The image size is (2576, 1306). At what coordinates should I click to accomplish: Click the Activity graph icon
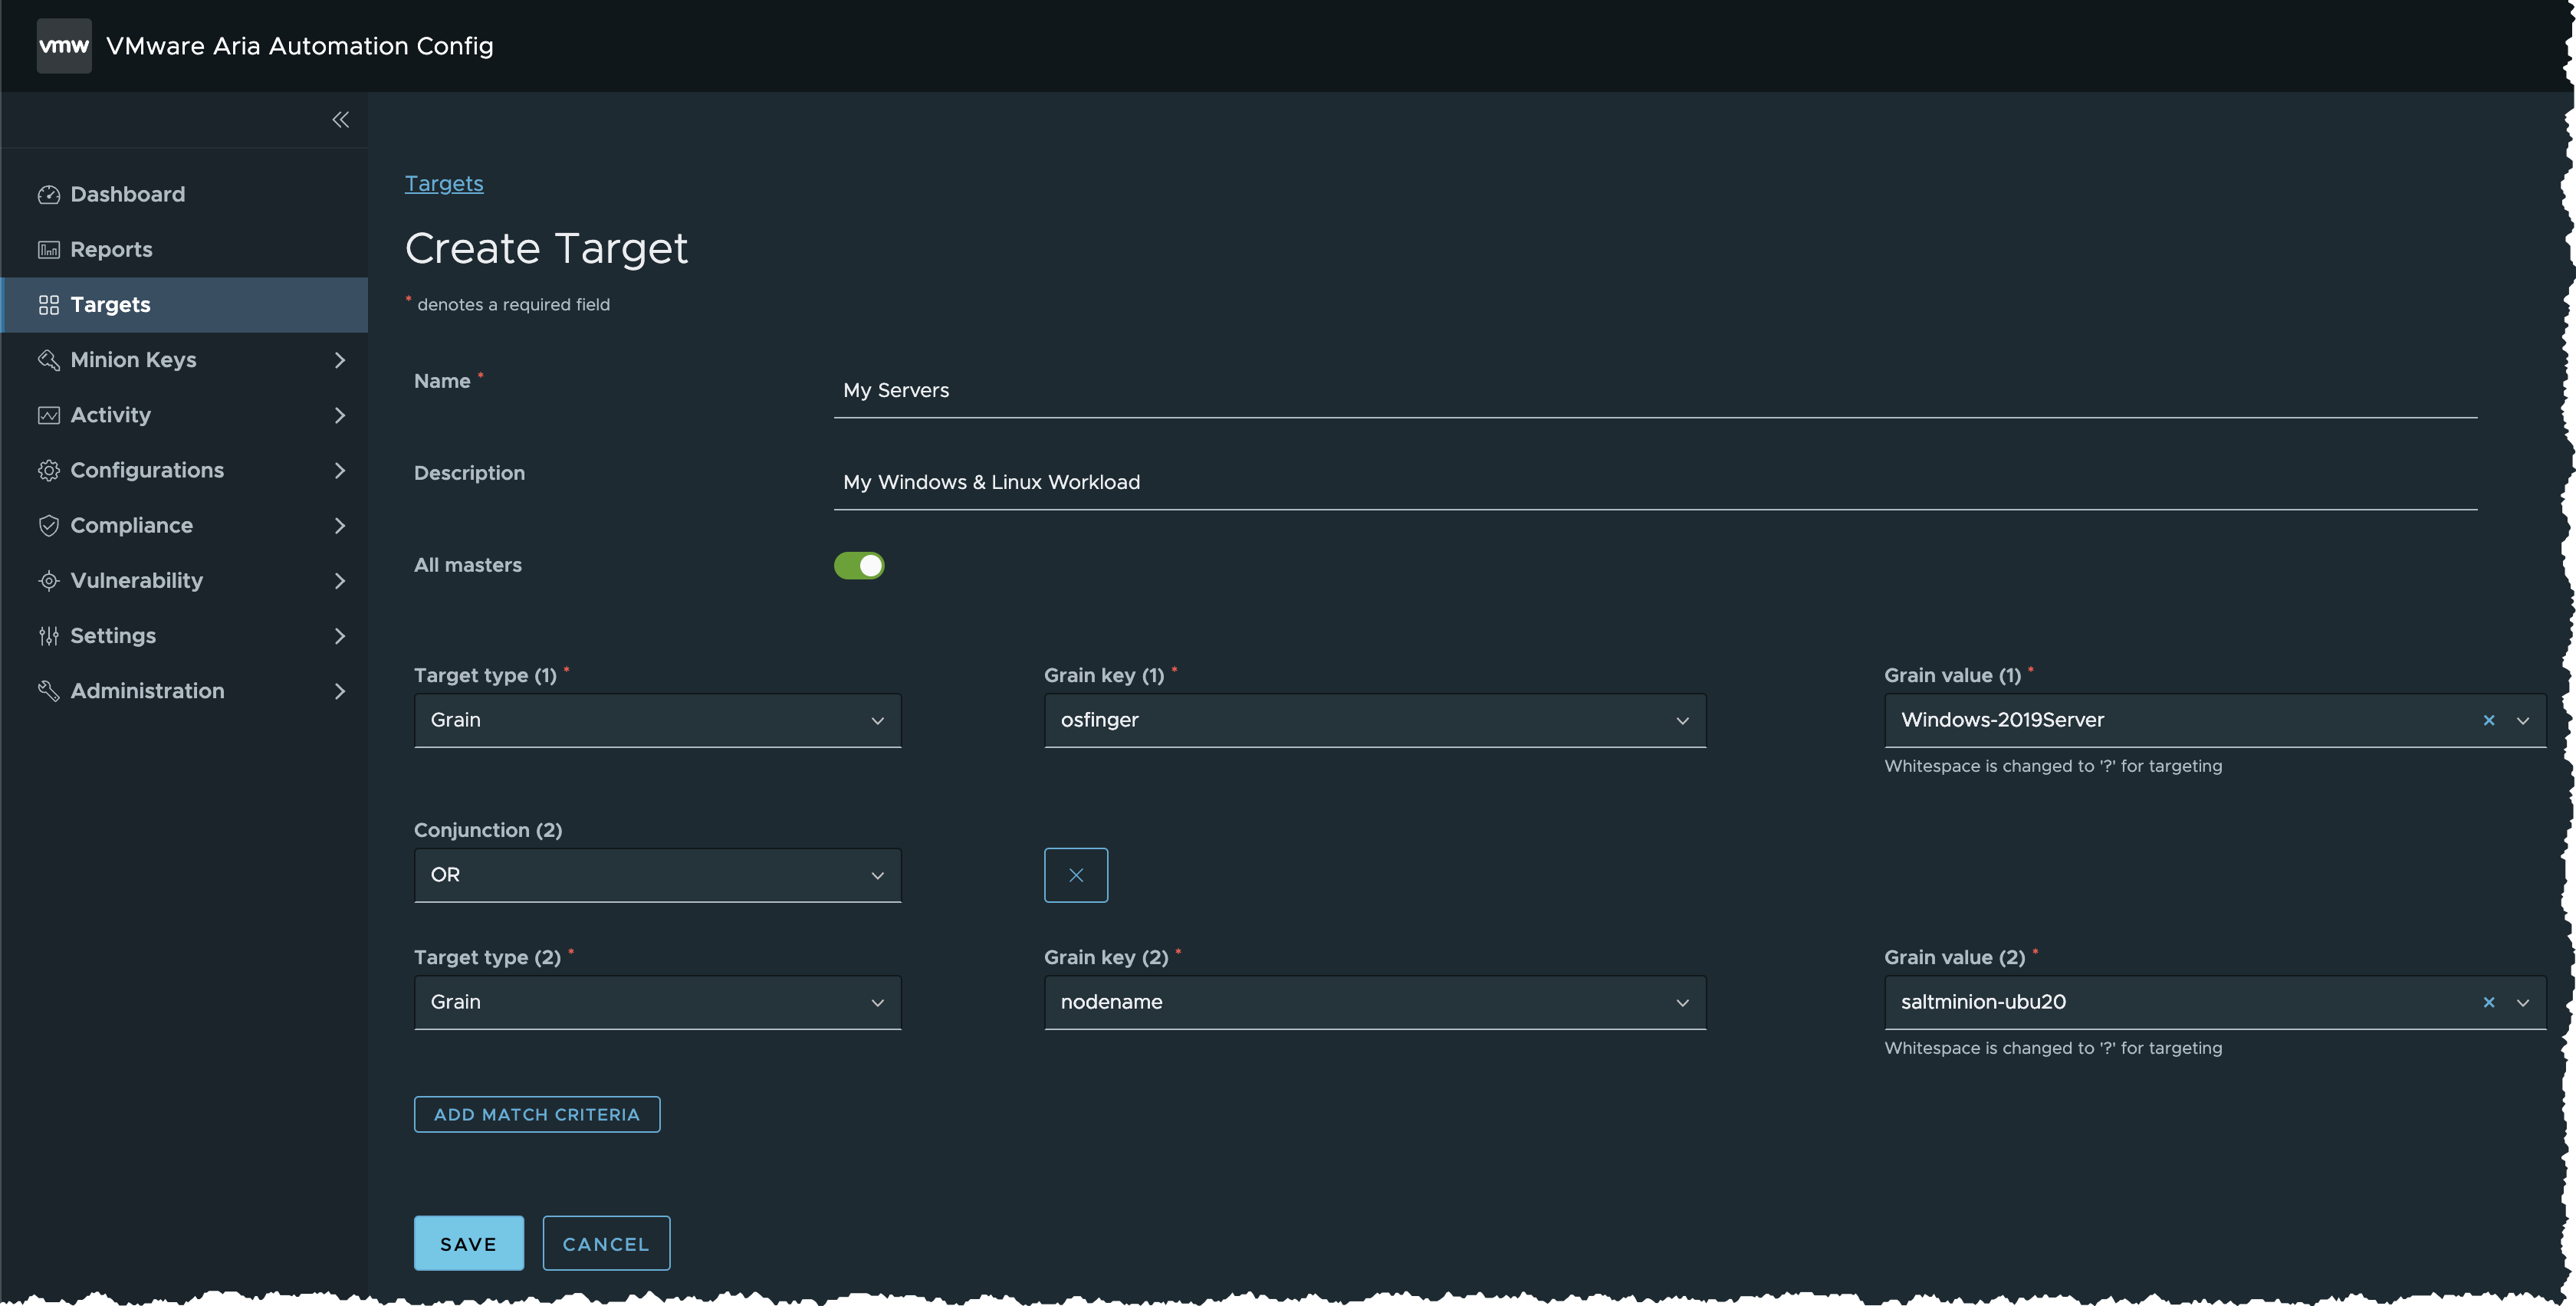49,415
